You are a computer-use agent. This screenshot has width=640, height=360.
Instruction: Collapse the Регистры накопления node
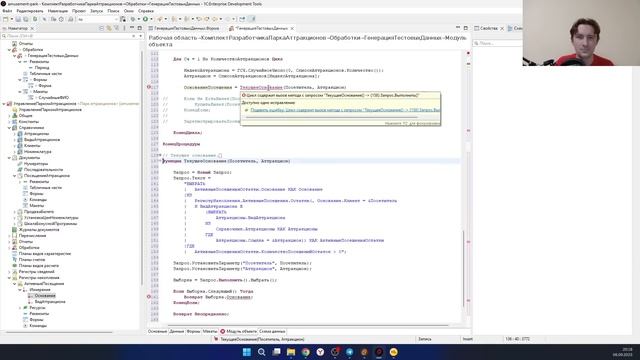coord(10,278)
